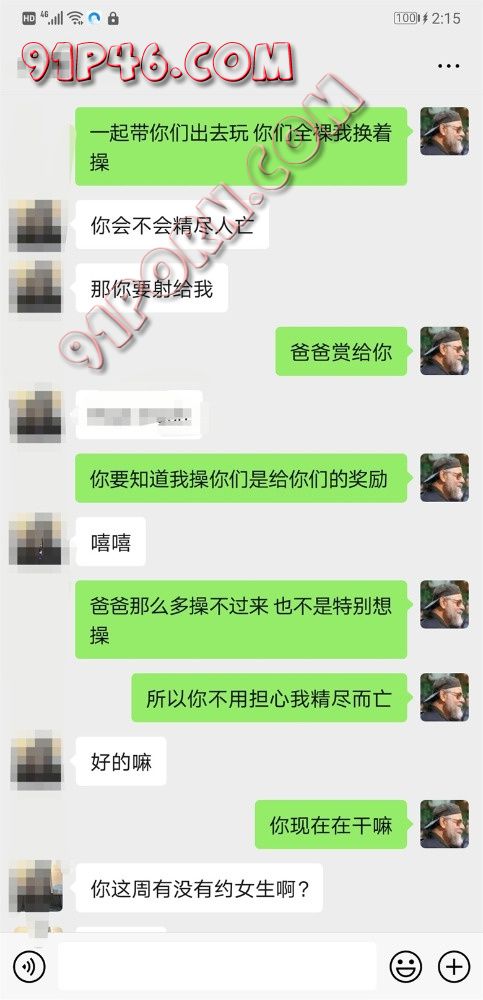Tap blurred avatar beside "你这周有没有约女生啊？"
The image size is (483, 1000).
pos(36,888)
